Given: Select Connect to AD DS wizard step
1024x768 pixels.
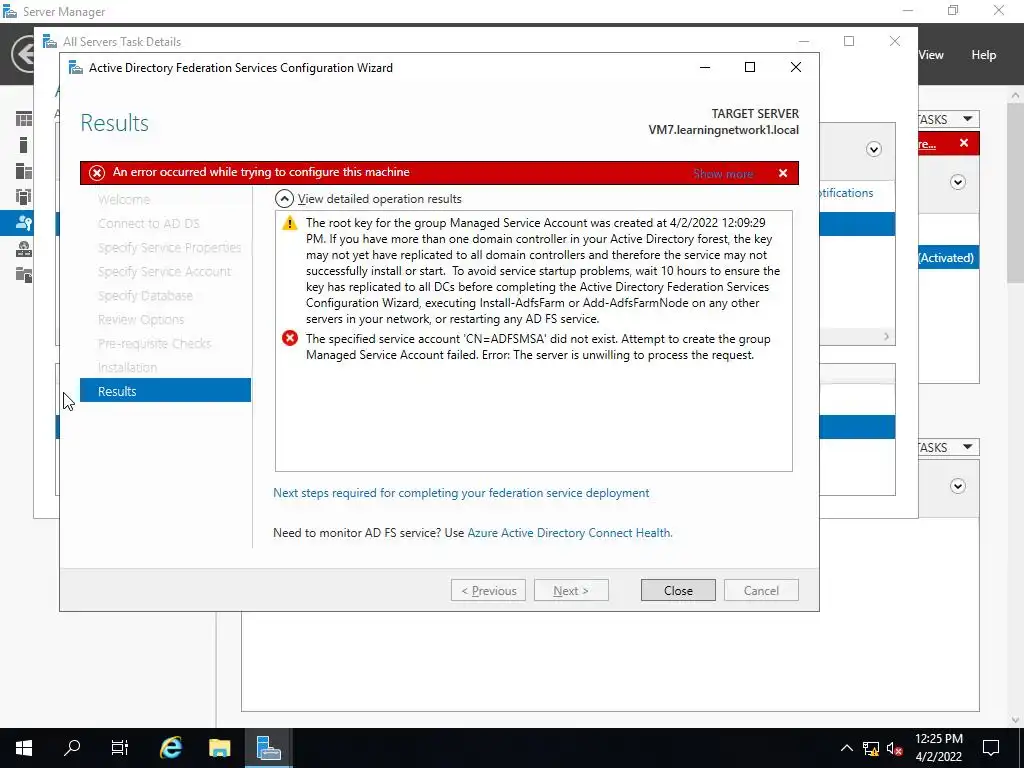Looking at the screenshot, I should pyautogui.click(x=149, y=223).
